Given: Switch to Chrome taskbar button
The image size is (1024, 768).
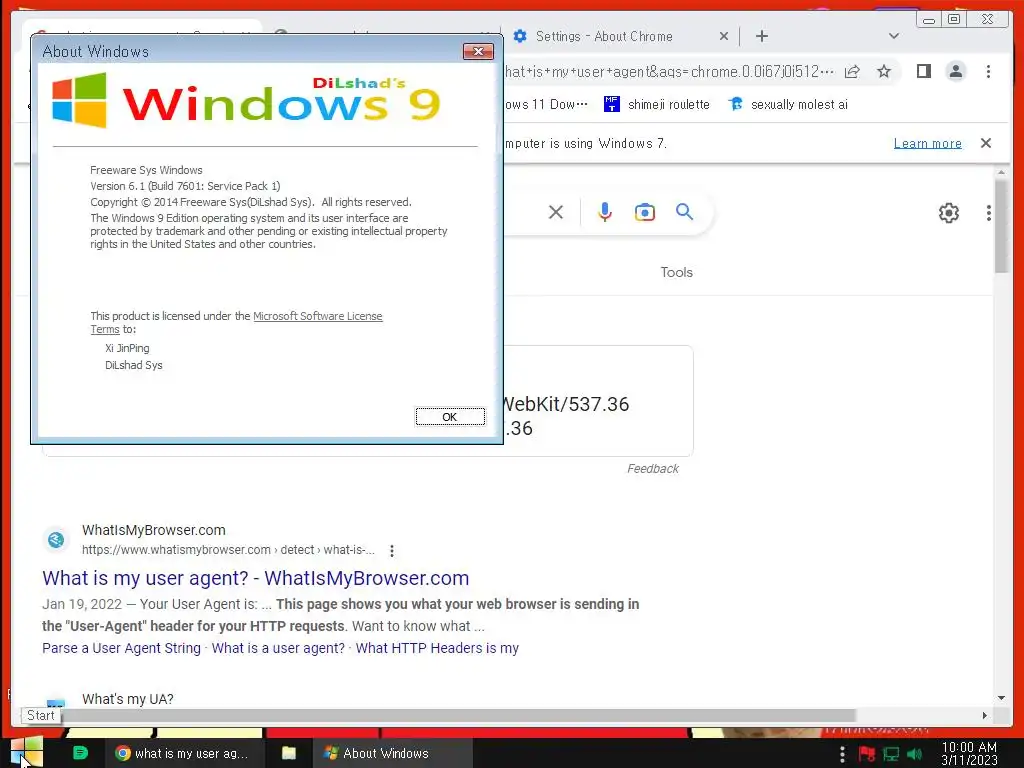Looking at the screenshot, I should [184, 753].
